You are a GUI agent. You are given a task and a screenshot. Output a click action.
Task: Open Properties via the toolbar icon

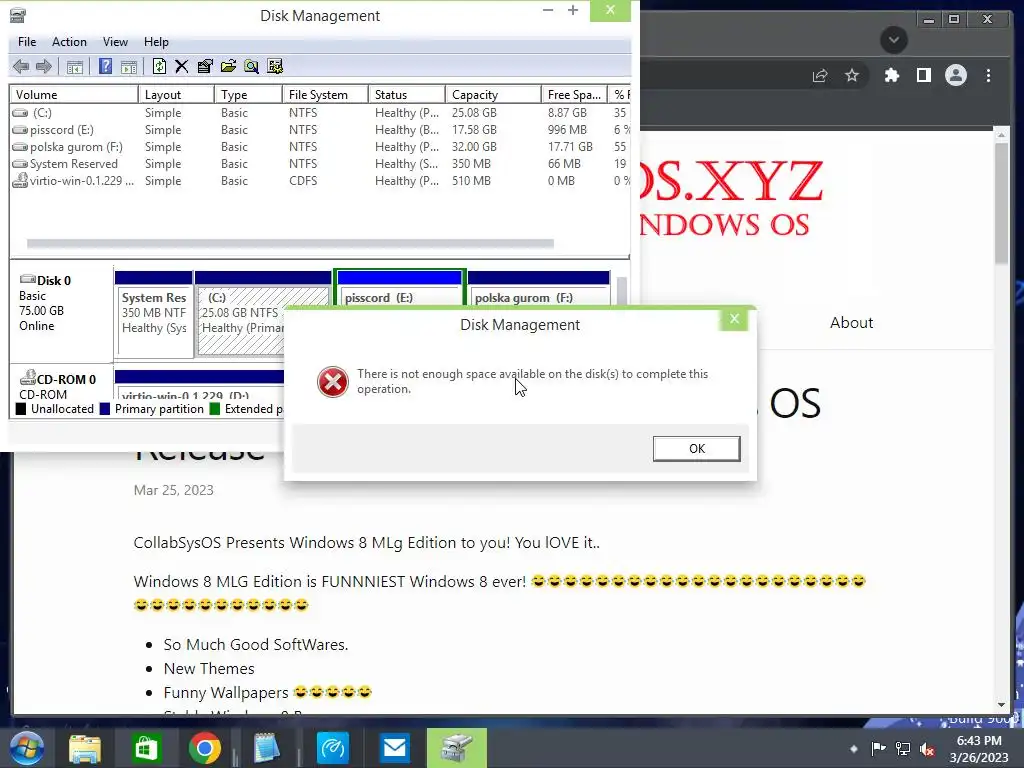[205, 66]
